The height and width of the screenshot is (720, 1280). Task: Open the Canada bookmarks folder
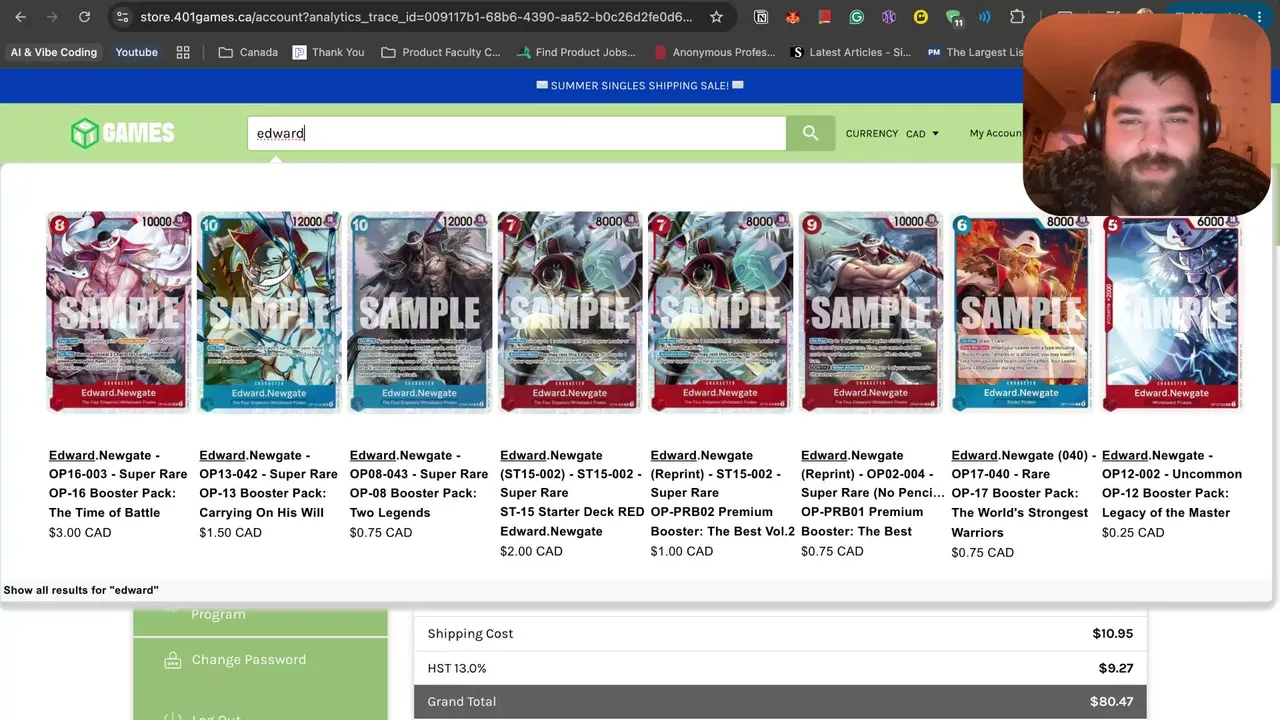point(248,52)
